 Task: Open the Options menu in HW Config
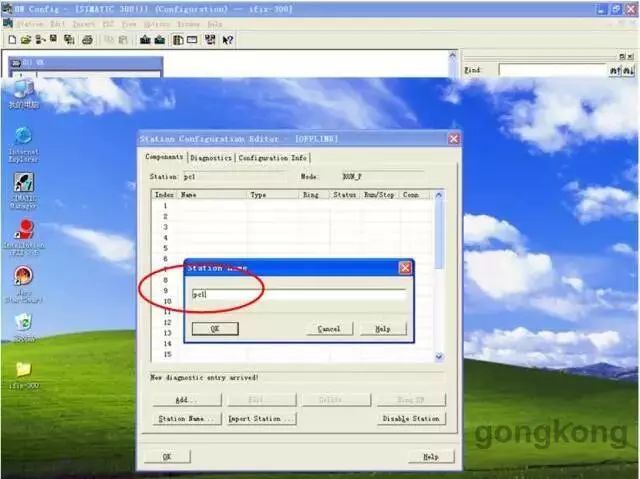(x=157, y=23)
